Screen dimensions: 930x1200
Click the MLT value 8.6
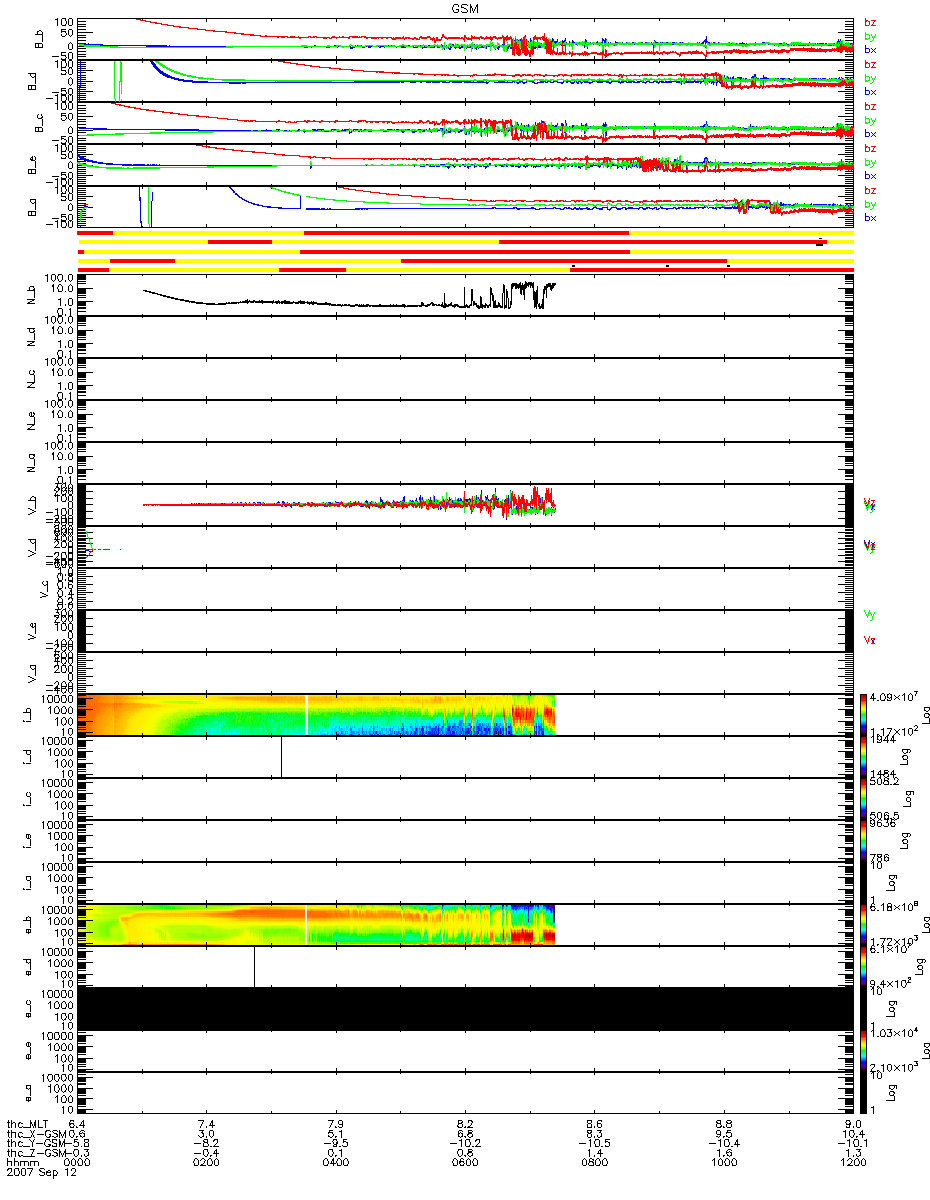tap(594, 1125)
